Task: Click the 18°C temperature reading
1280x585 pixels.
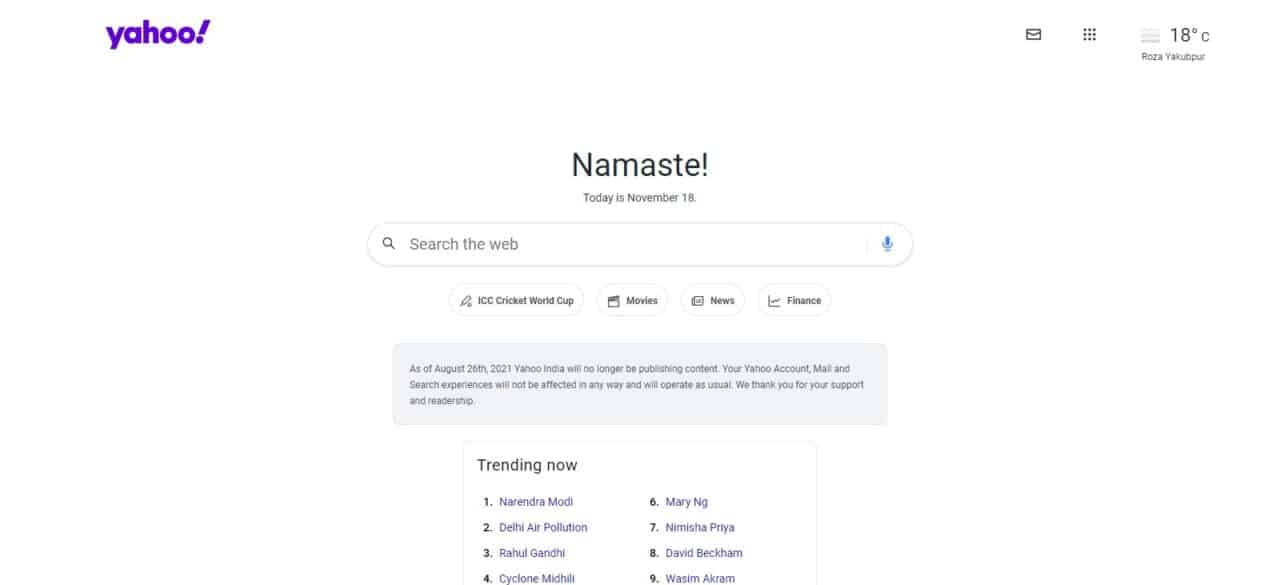Action: pos(1189,35)
